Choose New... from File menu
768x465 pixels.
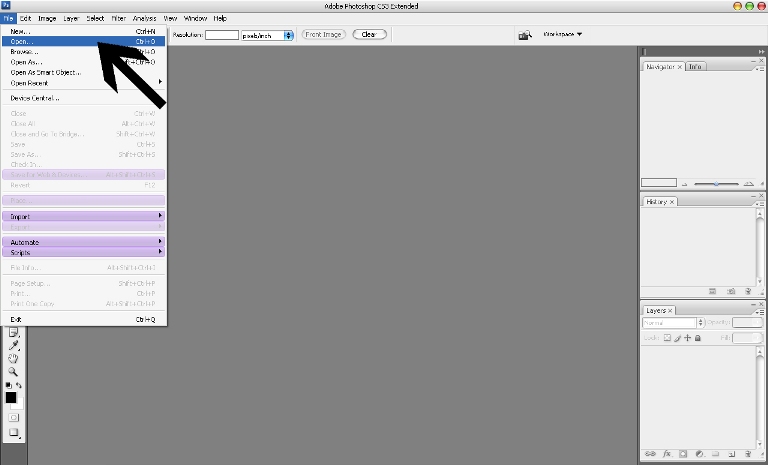pos(83,31)
